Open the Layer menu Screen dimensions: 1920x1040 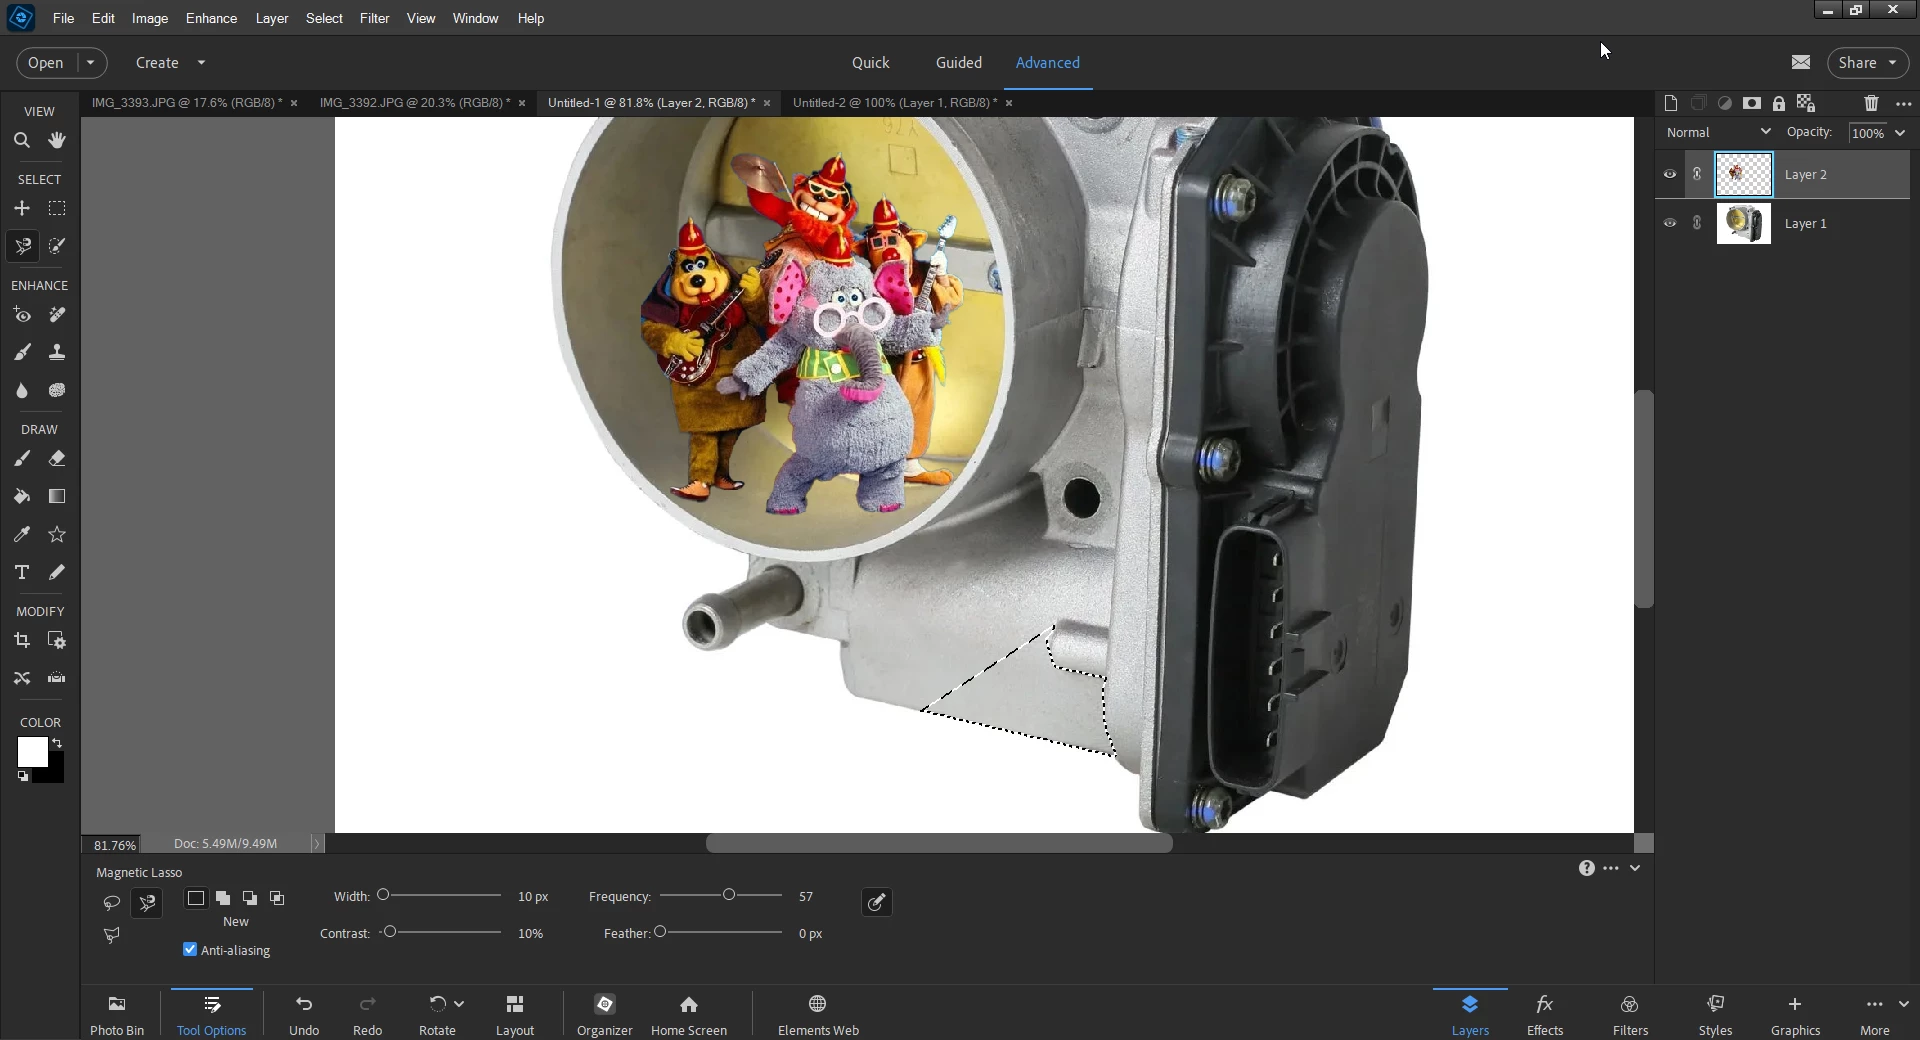(x=271, y=18)
